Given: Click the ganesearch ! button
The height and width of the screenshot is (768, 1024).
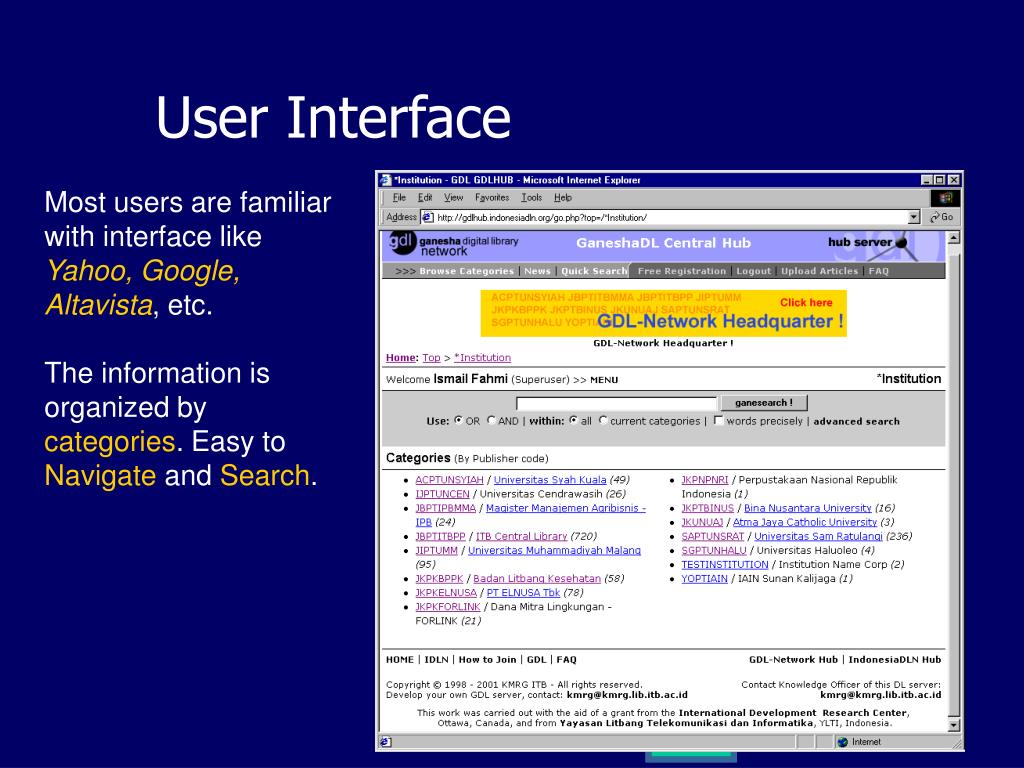Looking at the screenshot, I should tap(763, 403).
